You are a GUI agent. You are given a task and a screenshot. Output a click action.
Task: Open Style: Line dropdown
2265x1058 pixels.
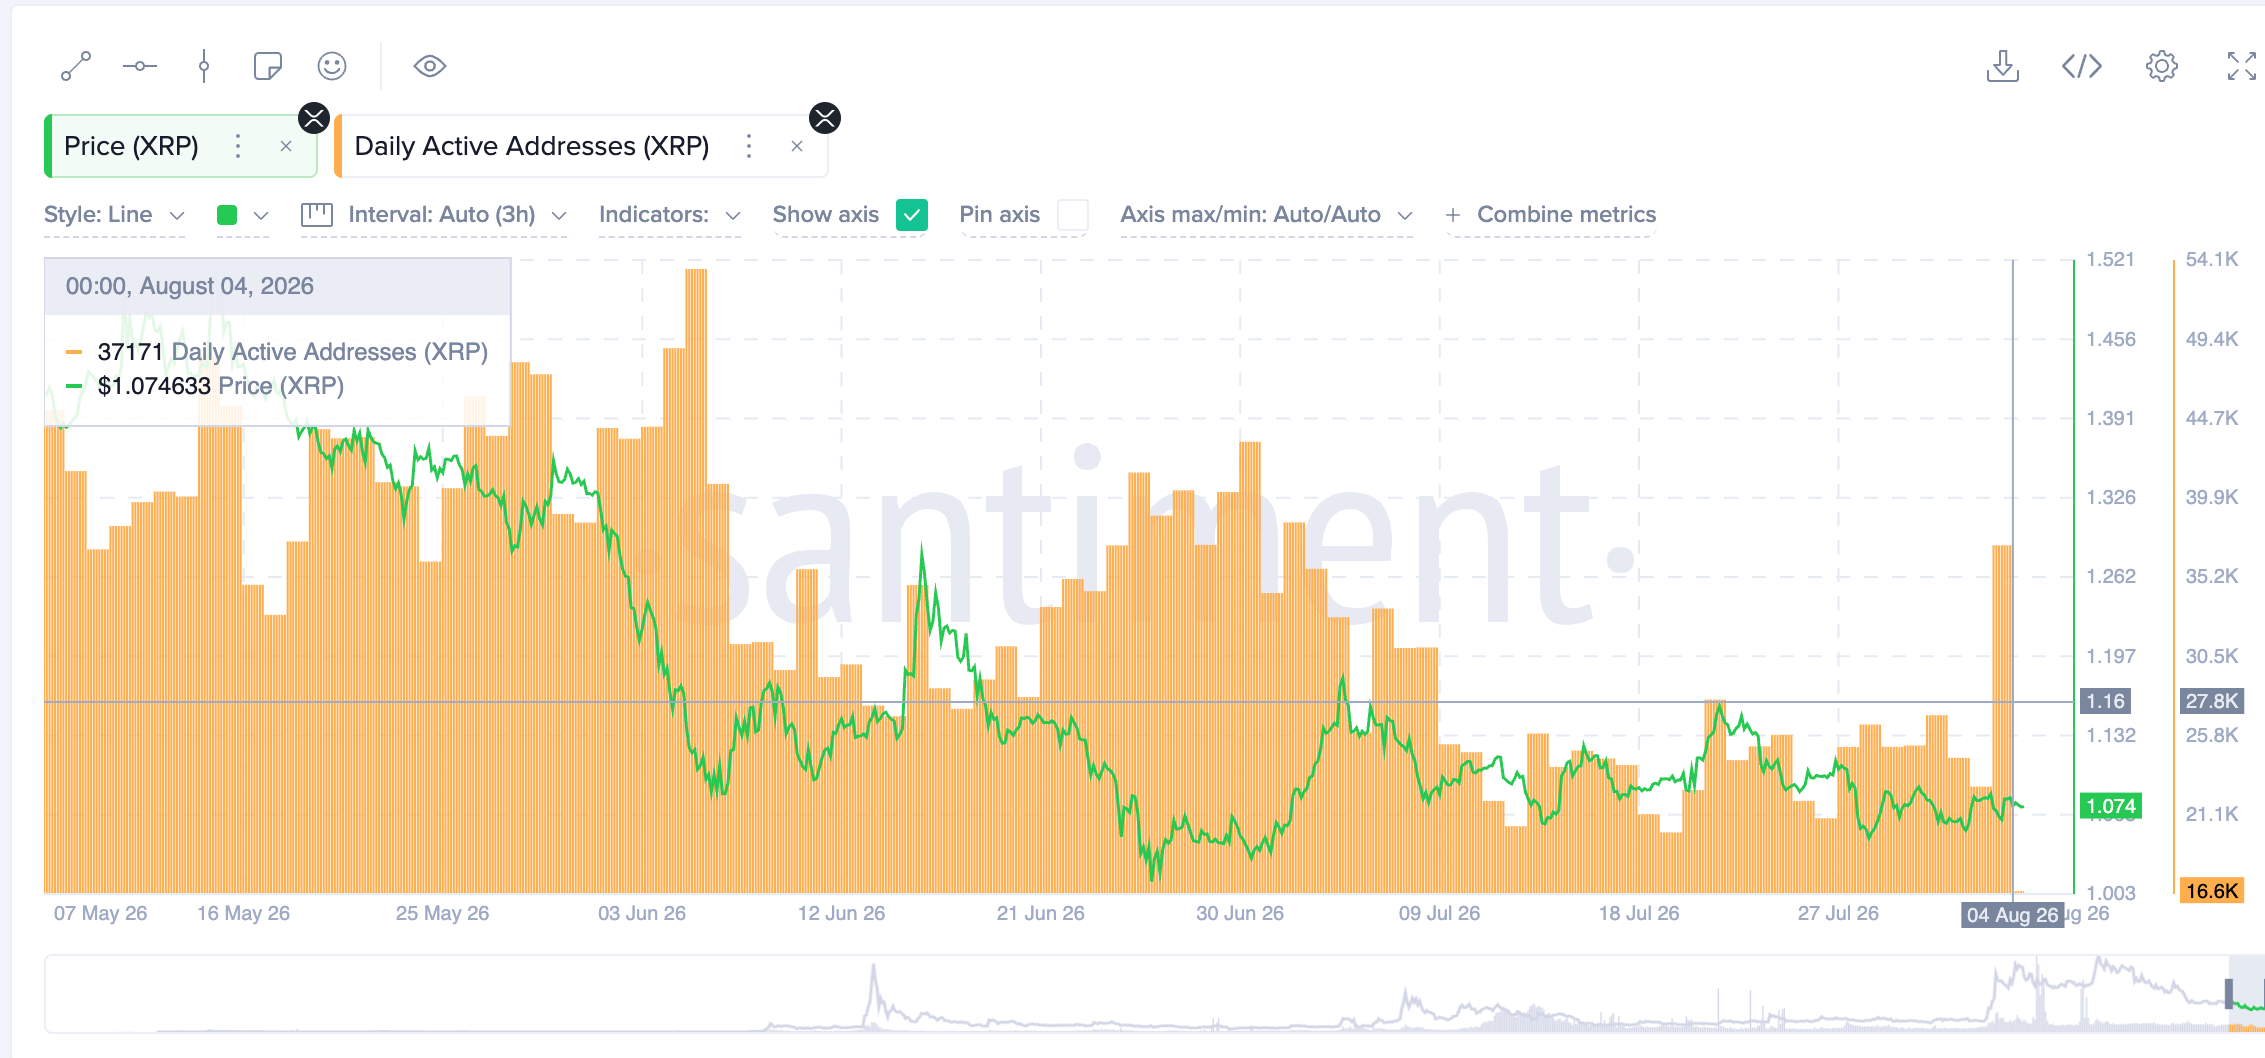(114, 215)
